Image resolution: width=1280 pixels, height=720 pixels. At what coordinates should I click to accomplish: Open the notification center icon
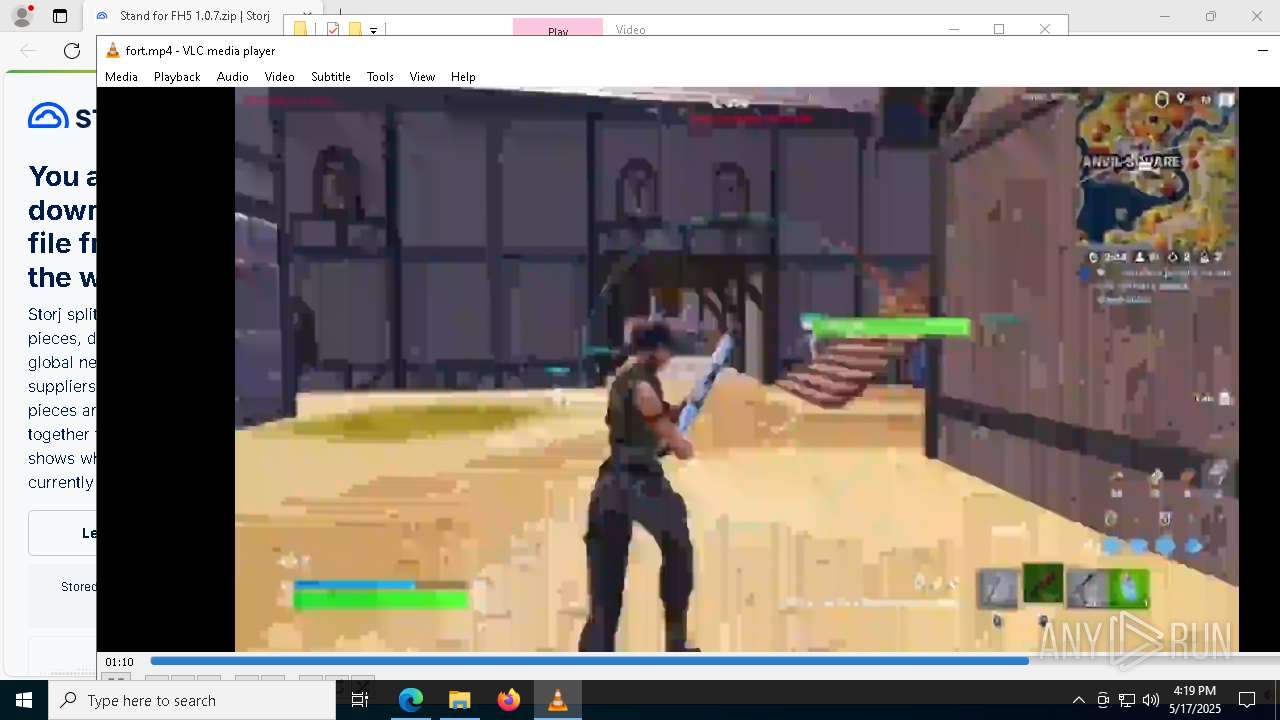coord(1247,700)
